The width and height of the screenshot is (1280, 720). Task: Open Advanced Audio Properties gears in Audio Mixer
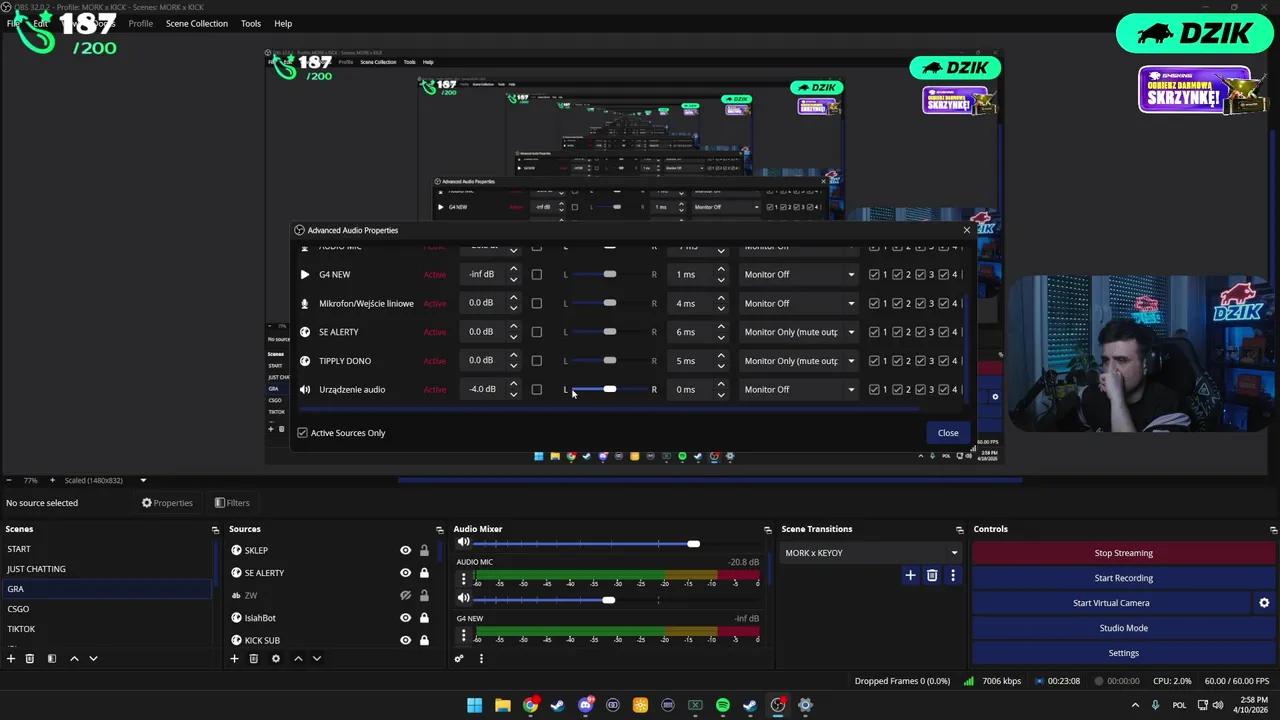point(459,659)
